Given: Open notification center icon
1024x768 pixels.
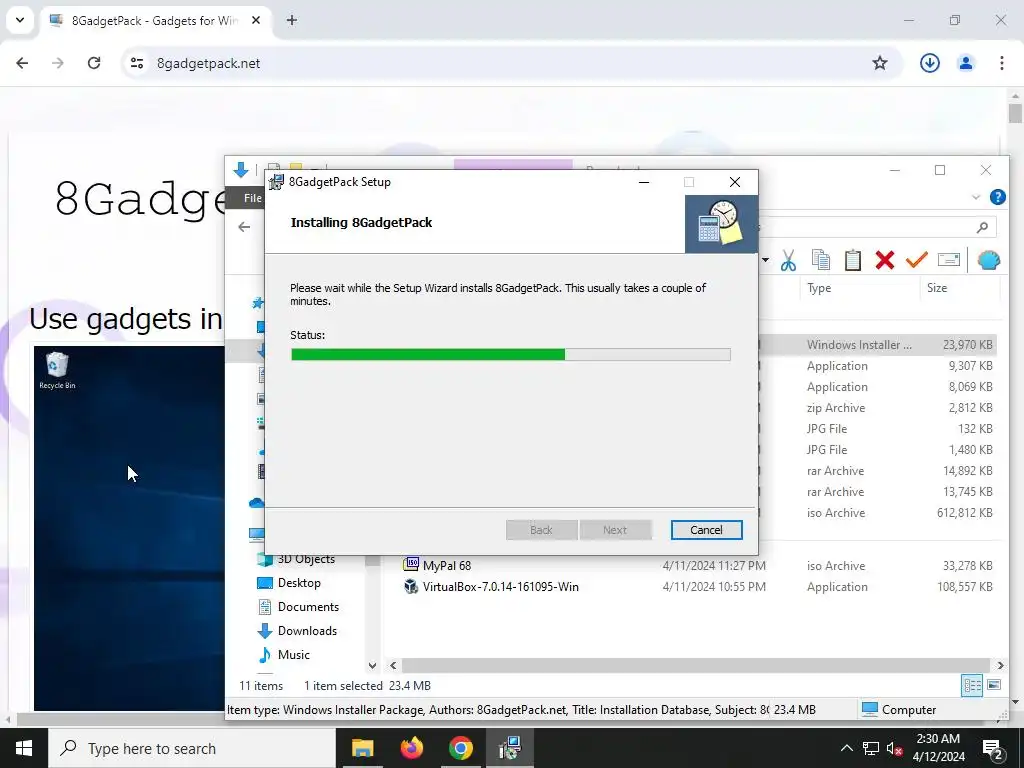Looking at the screenshot, I should pyautogui.click(x=993, y=749).
